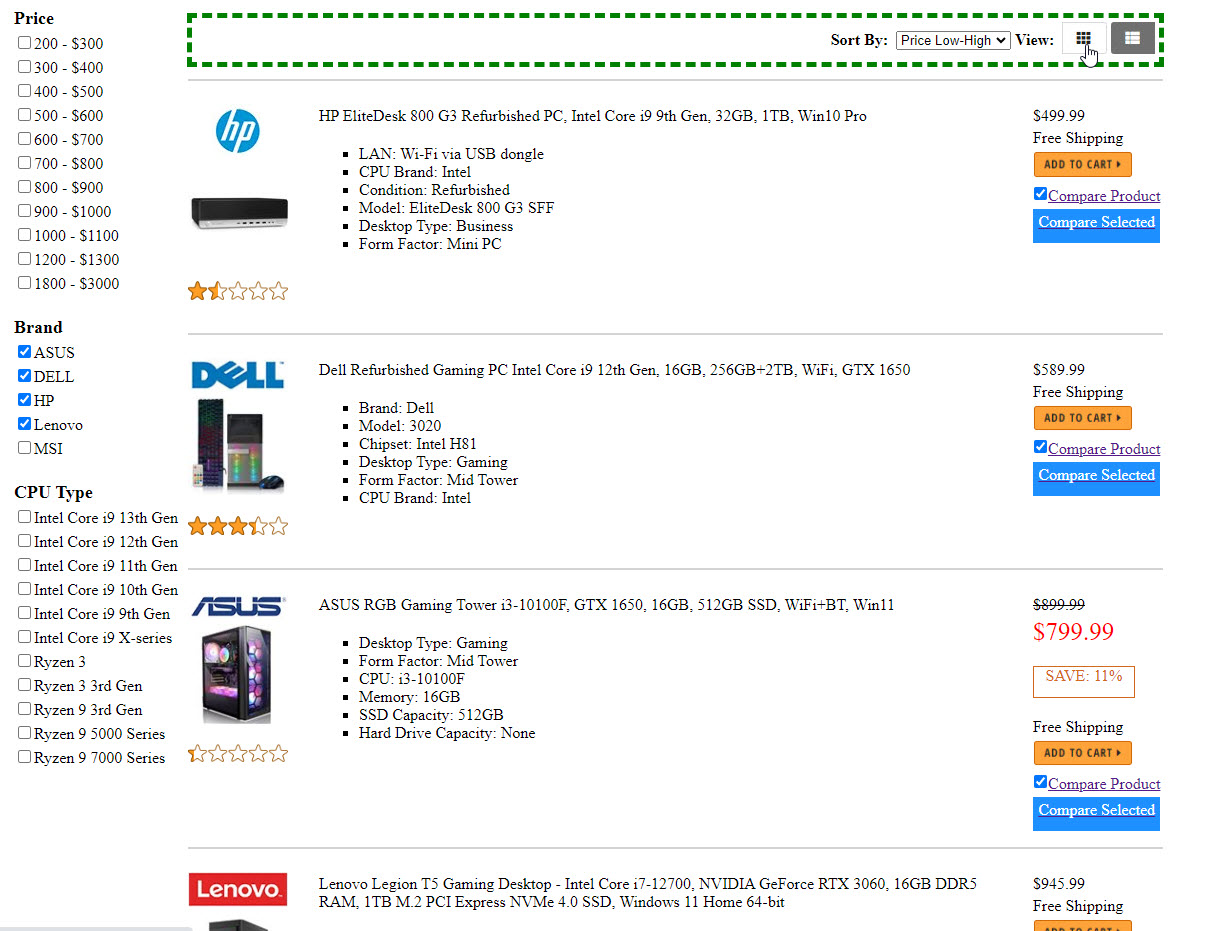Click the Lenovo brand logo
Screen dimensions: 1208x931
tap(238, 889)
